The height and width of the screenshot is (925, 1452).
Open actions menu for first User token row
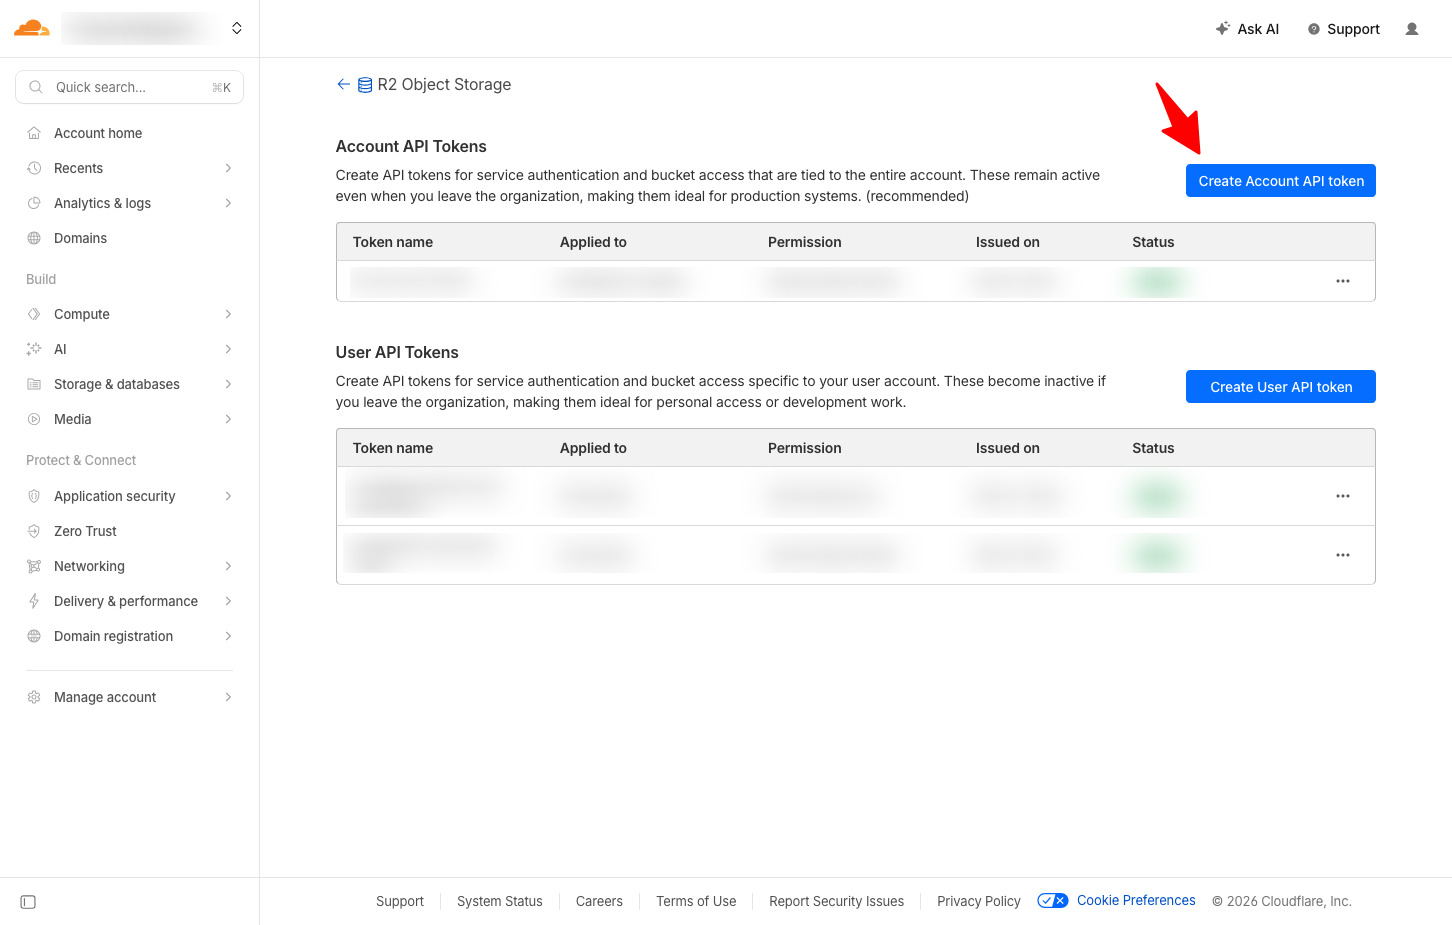coord(1342,496)
